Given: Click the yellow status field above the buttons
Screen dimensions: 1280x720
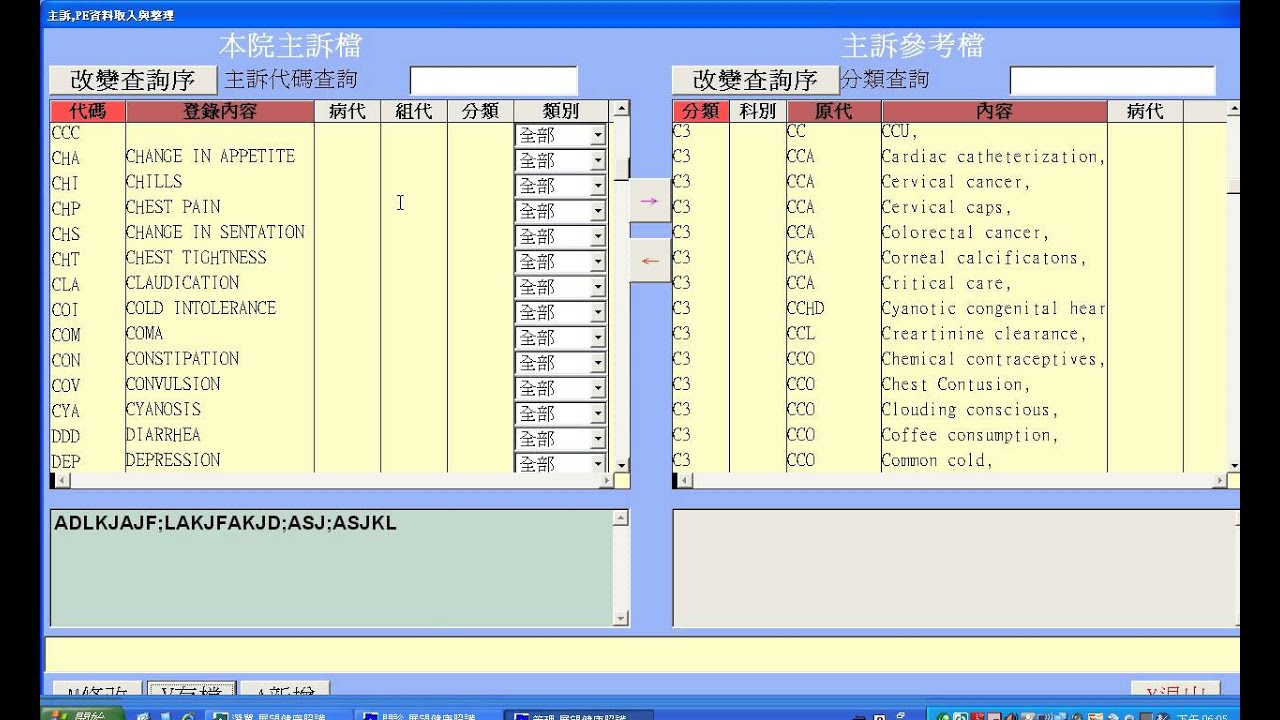Looking at the screenshot, I should (642, 654).
